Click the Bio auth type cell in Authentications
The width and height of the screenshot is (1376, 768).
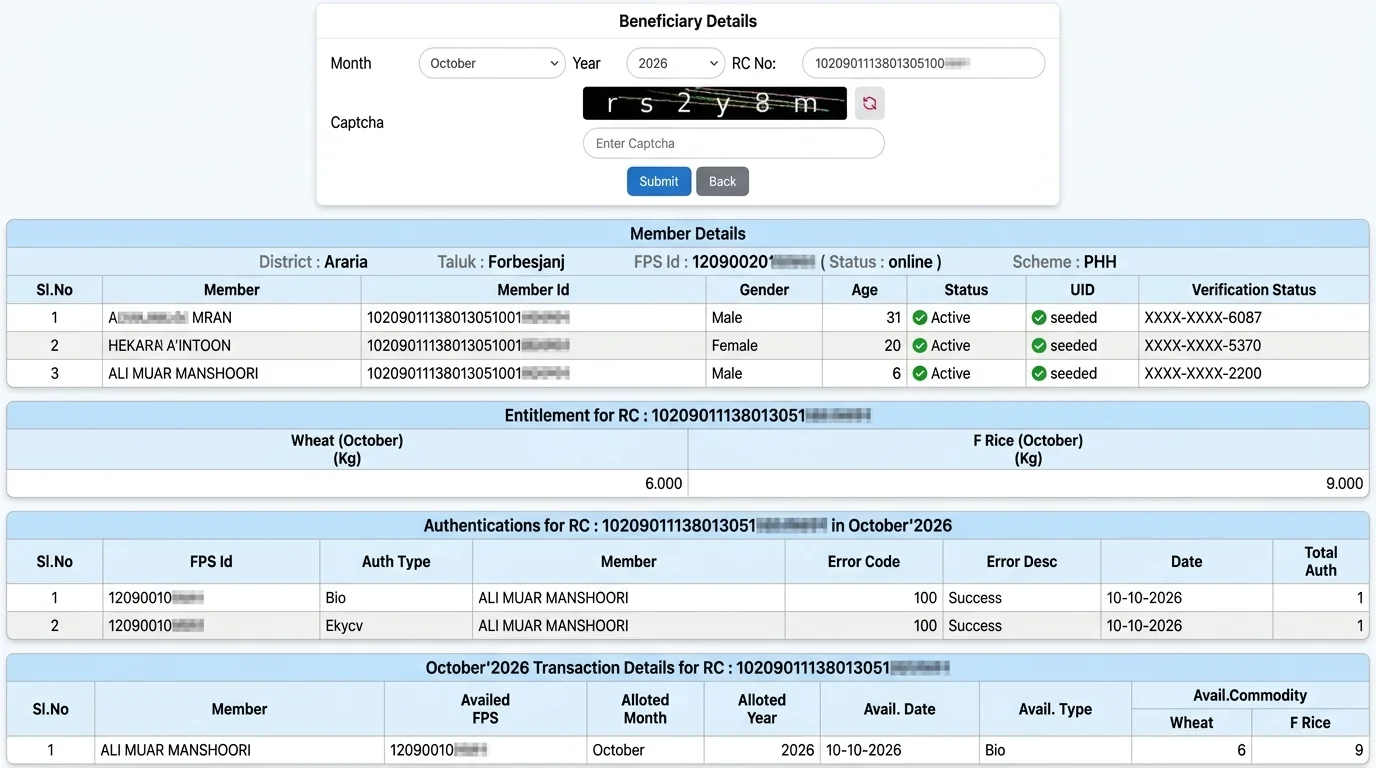(x=396, y=598)
